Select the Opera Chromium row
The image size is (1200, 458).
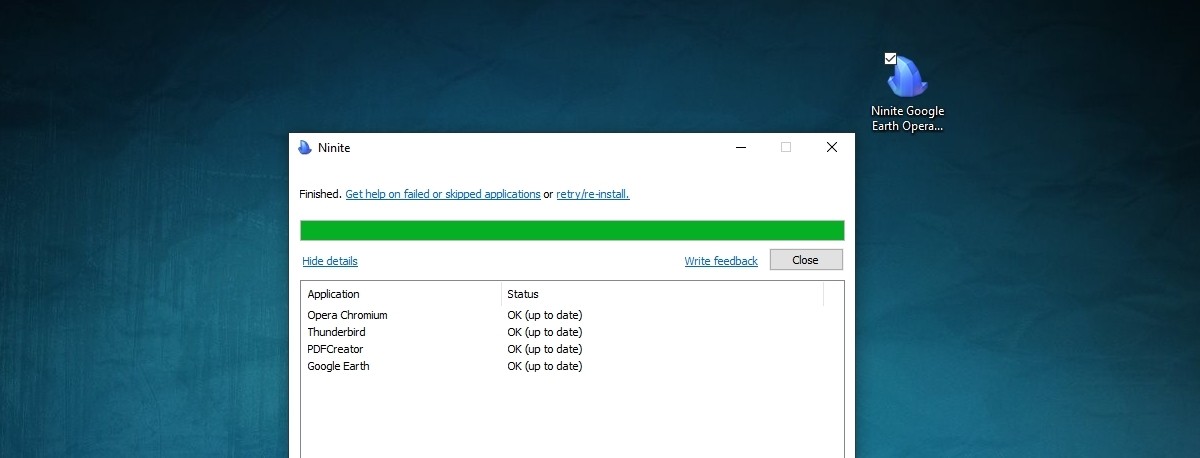[x=347, y=315]
